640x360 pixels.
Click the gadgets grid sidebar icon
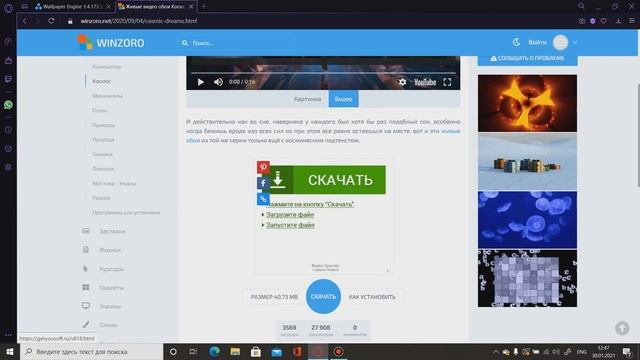[x=86, y=287]
